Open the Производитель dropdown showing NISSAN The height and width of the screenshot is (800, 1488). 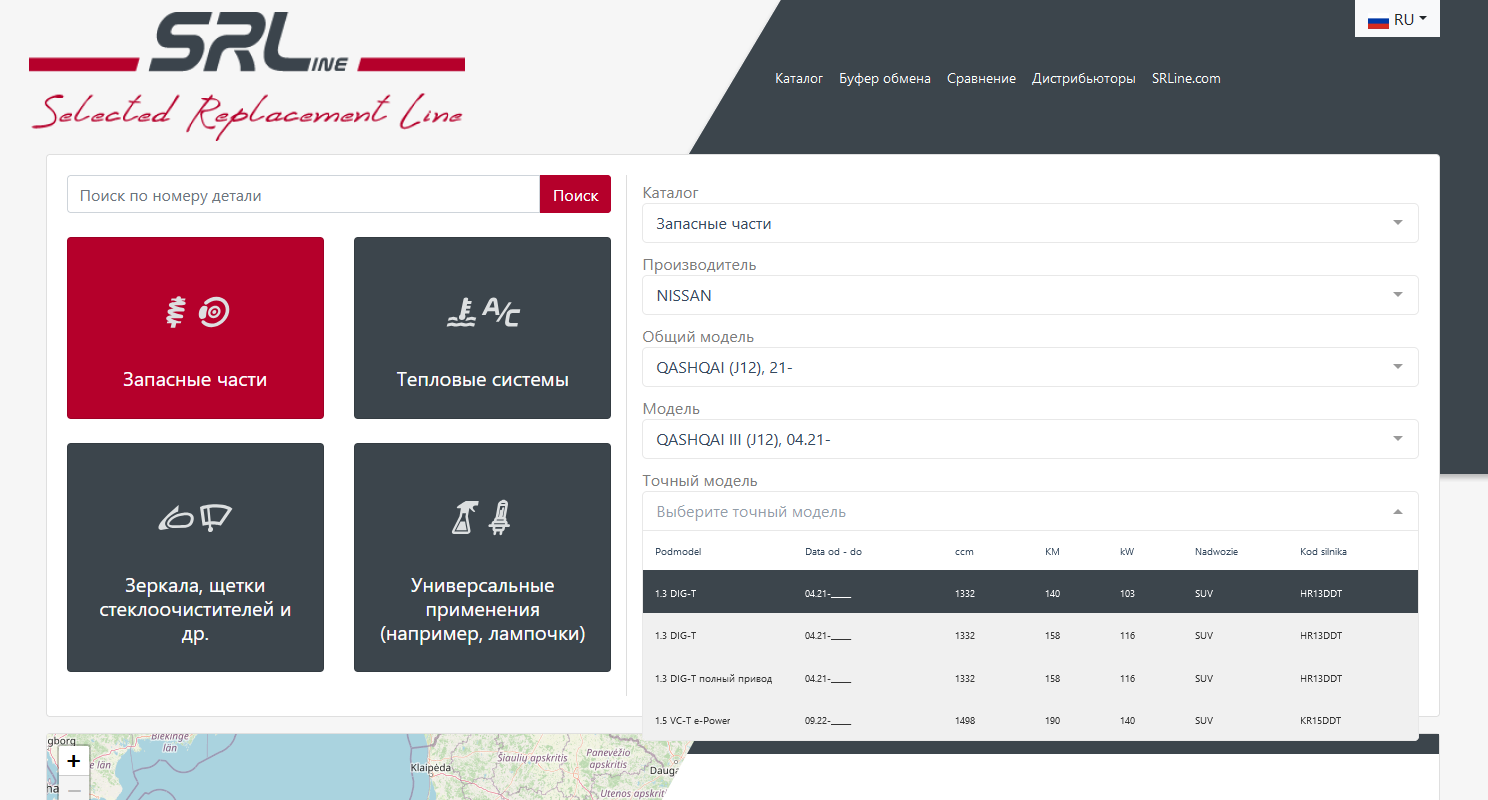pos(1030,295)
